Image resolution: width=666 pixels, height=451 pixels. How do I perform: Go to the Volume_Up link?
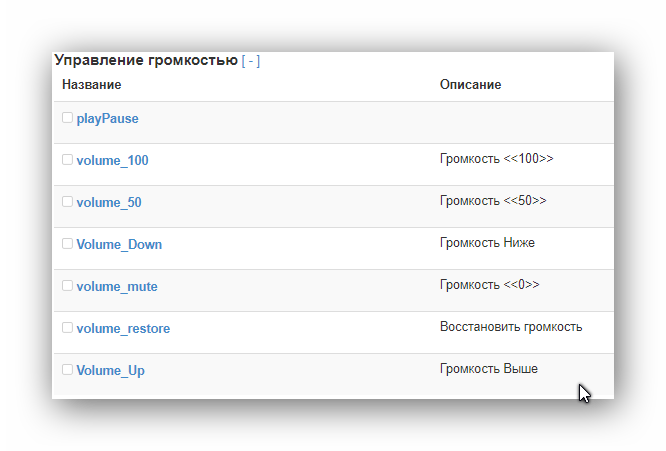(110, 371)
